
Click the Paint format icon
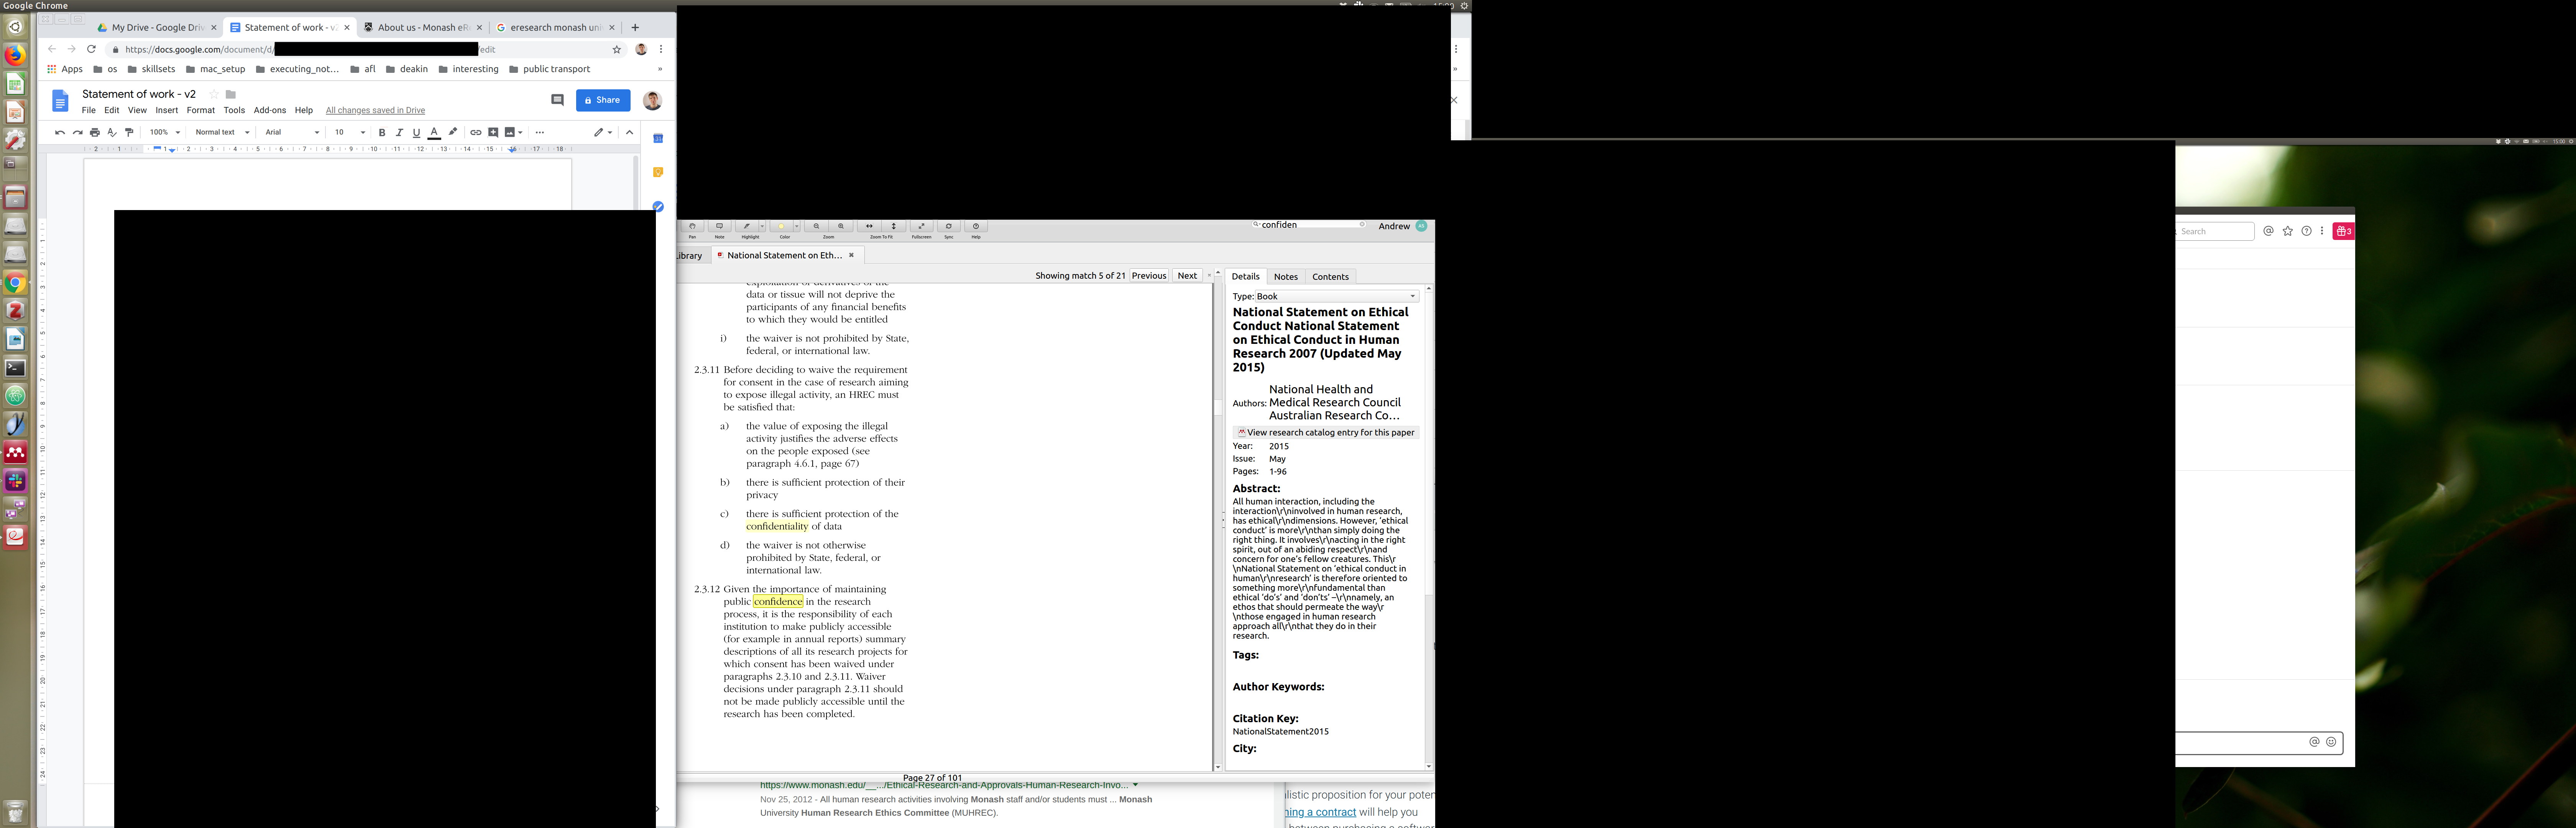(129, 132)
